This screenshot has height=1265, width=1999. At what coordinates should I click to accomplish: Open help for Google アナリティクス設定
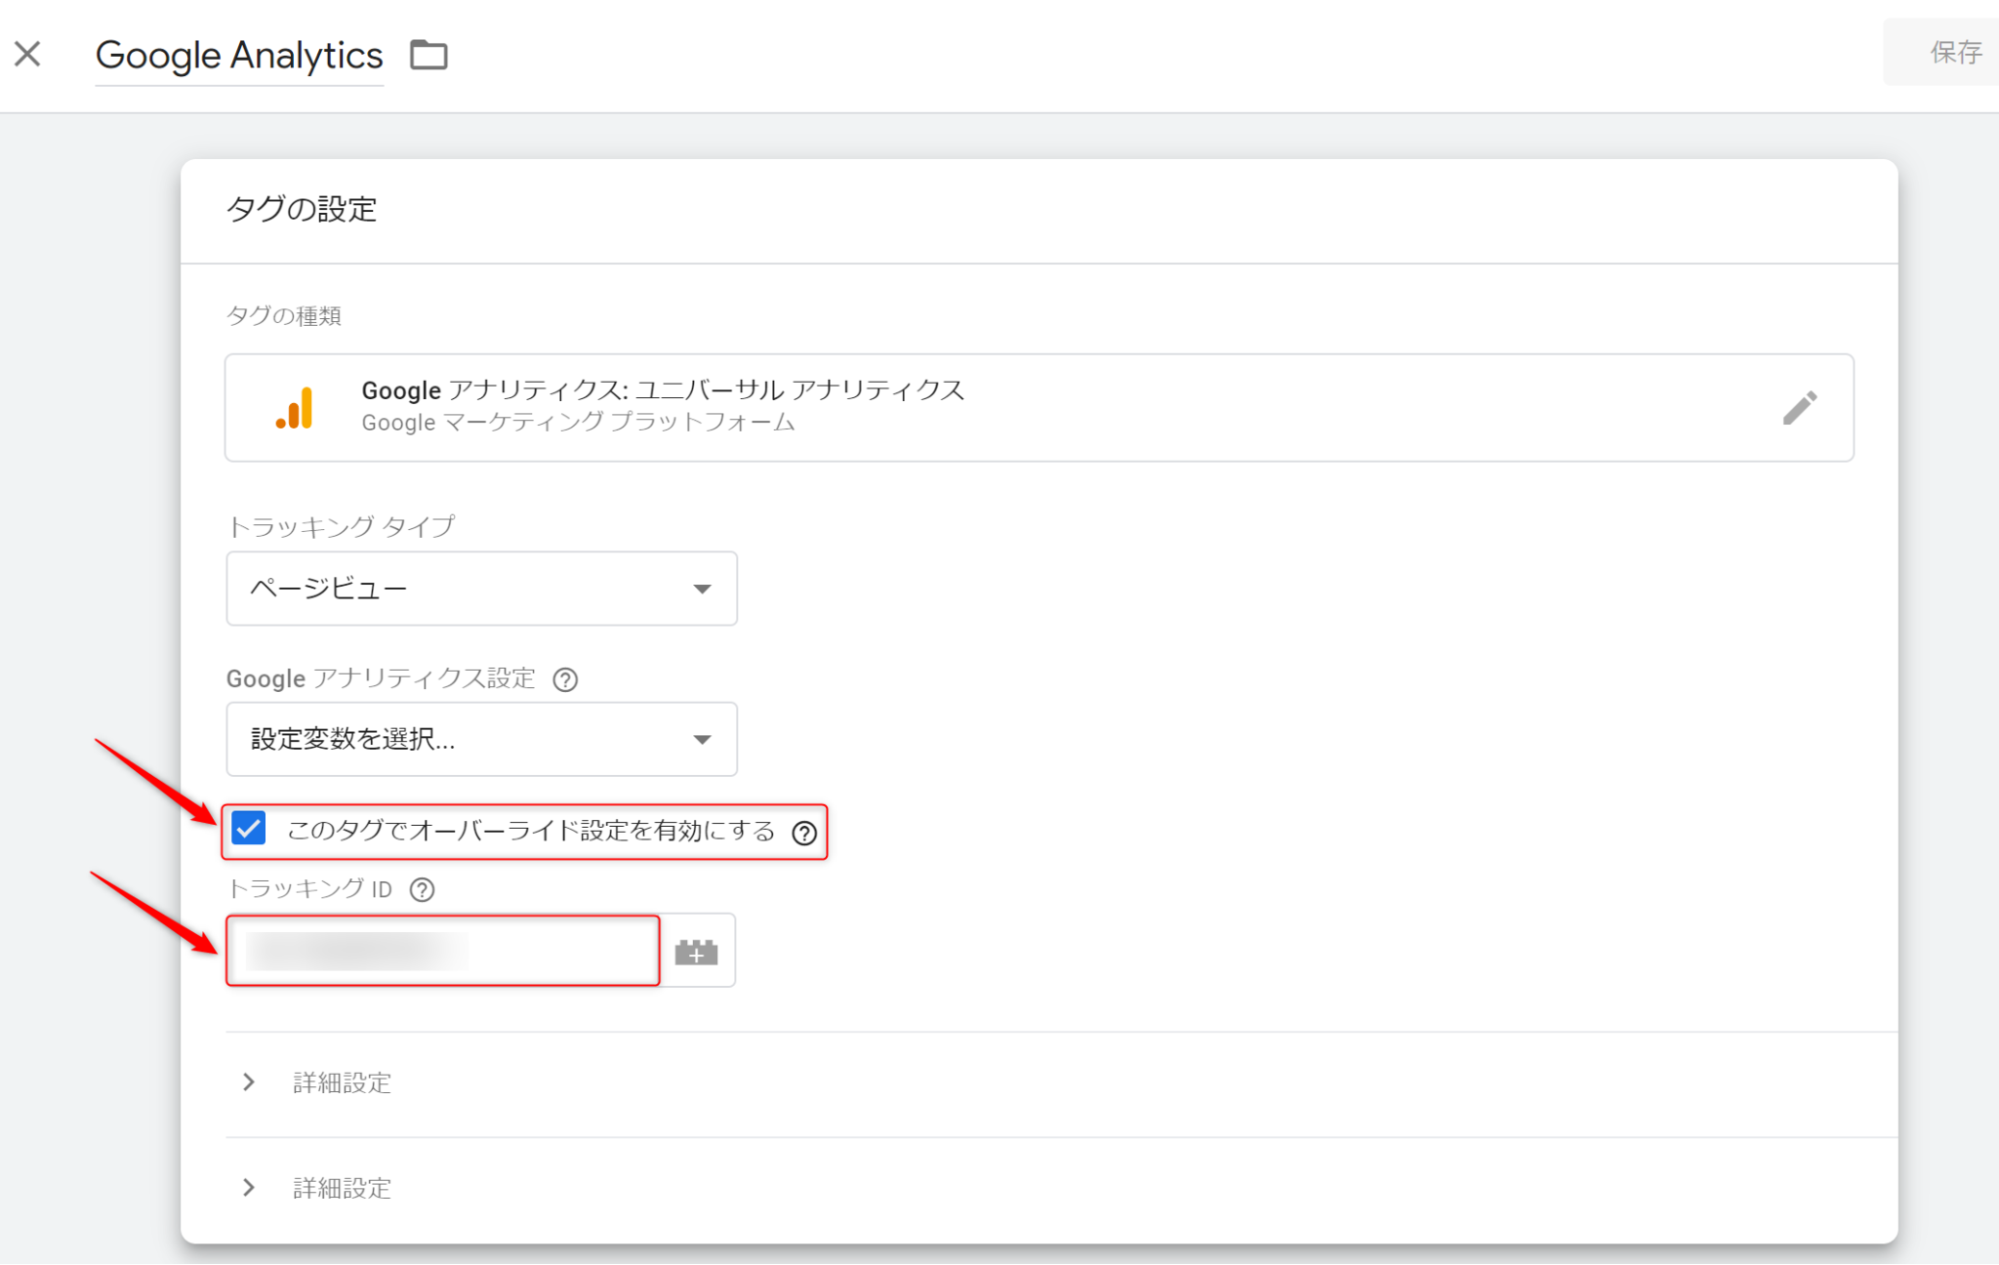pos(565,680)
